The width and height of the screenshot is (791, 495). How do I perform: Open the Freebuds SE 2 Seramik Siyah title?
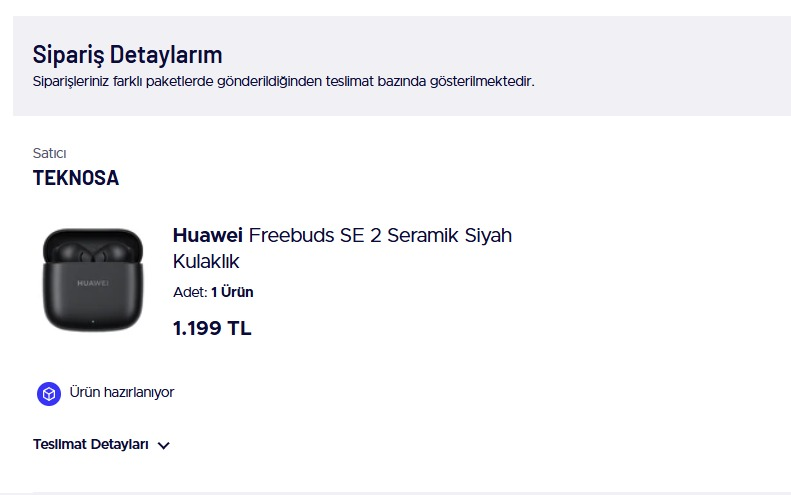pyautogui.click(x=380, y=236)
